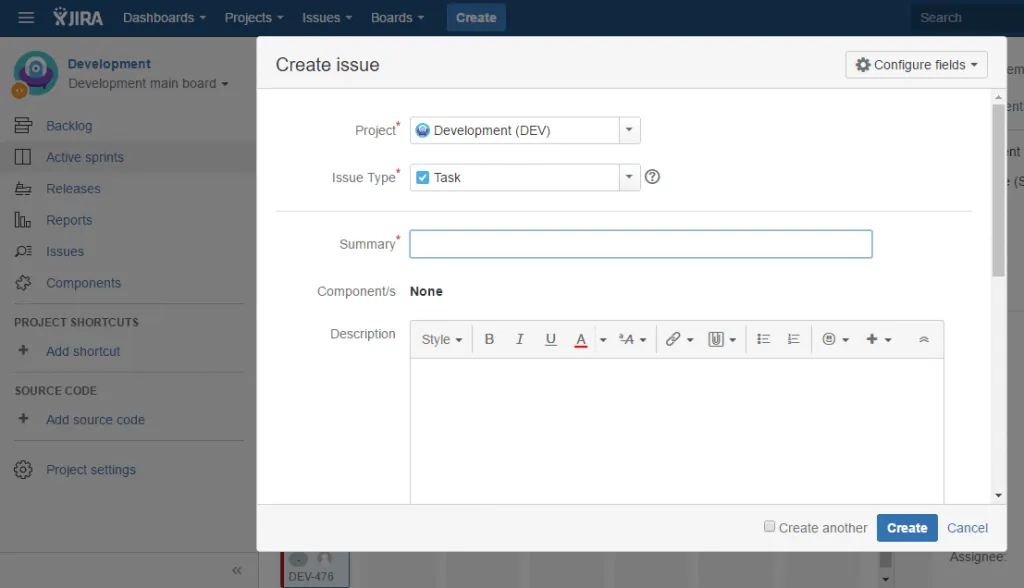The width and height of the screenshot is (1024, 588).
Task: Underline text in the Description field
Action: pos(550,339)
